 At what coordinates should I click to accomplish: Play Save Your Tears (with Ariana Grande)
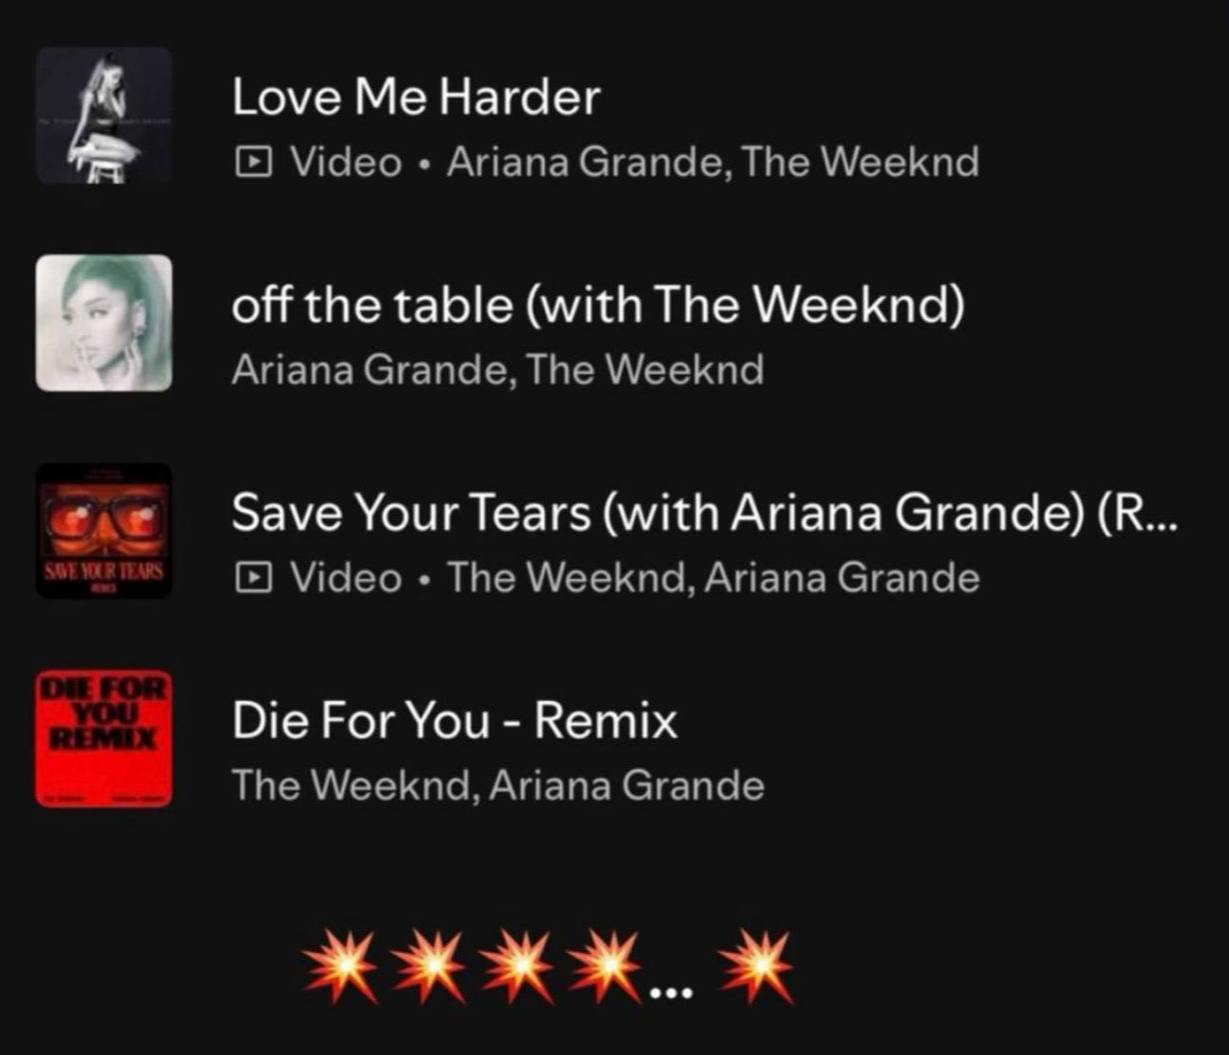[x=705, y=513]
